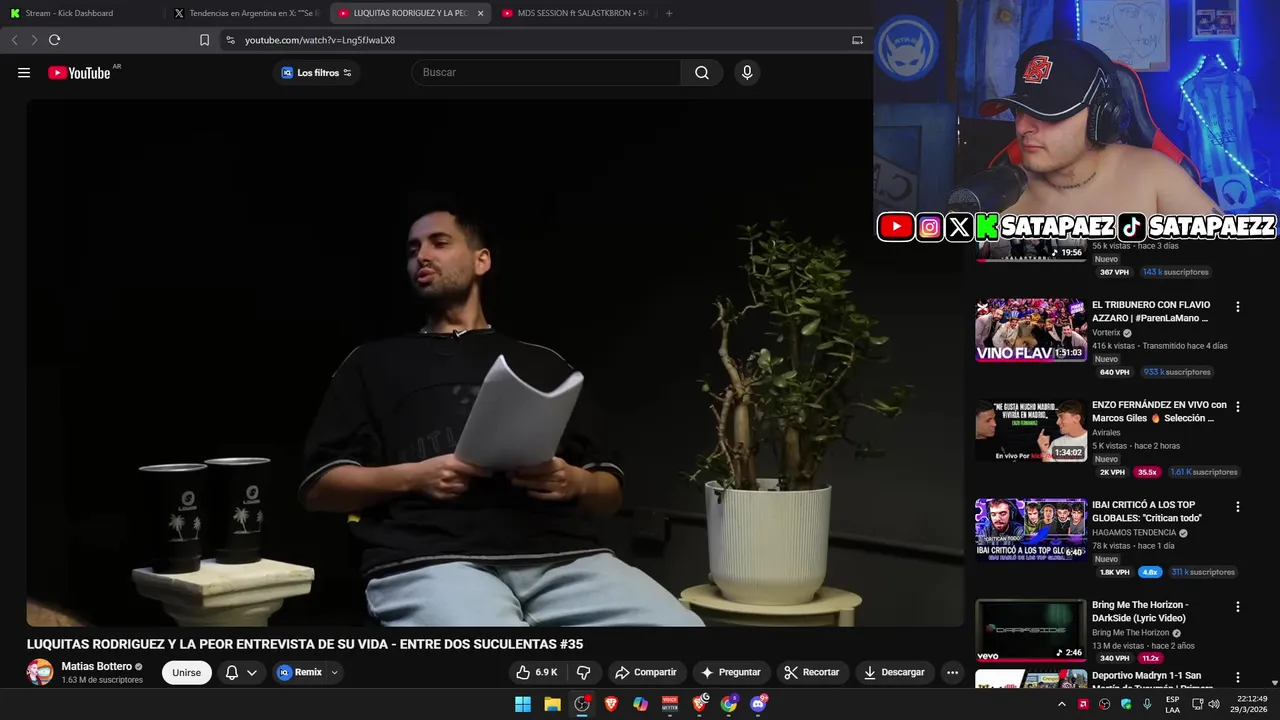This screenshot has height=720, width=1280.
Task: Open File Explorer from the taskbar
Action: coord(552,704)
